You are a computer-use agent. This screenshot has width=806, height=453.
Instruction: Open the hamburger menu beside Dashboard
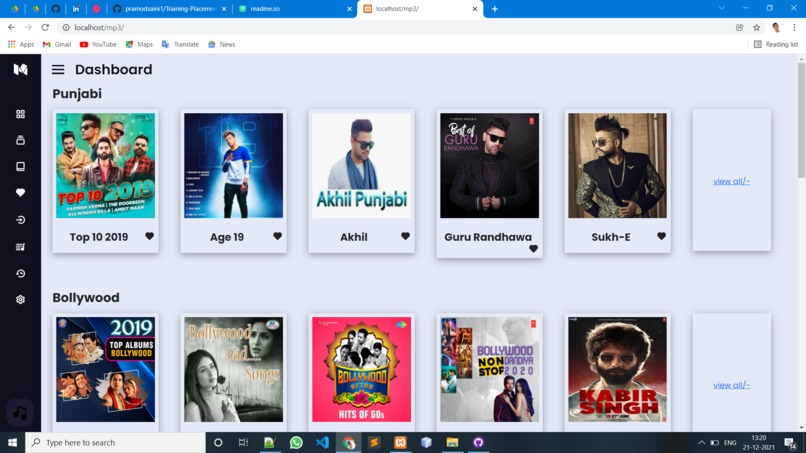click(x=58, y=69)
